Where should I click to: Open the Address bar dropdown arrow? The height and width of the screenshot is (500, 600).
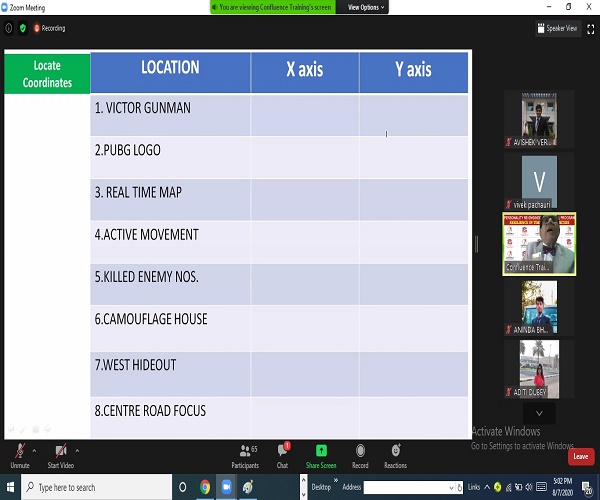pos(452,488)
